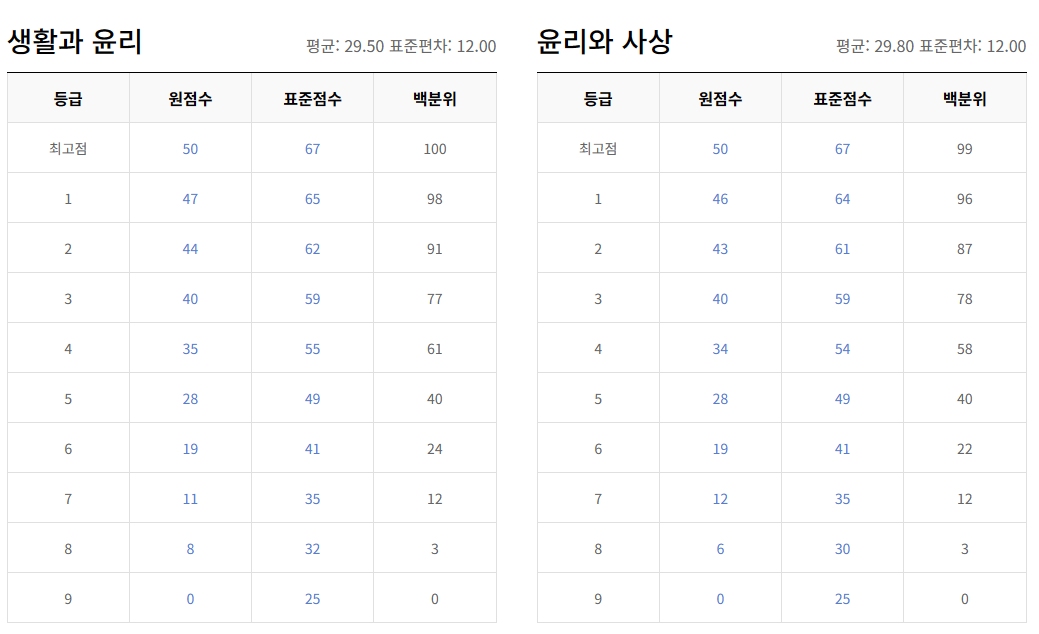
Task: Open 원점수 8 link in 생활과 윤리 grade 8
Action: [190, 549]
